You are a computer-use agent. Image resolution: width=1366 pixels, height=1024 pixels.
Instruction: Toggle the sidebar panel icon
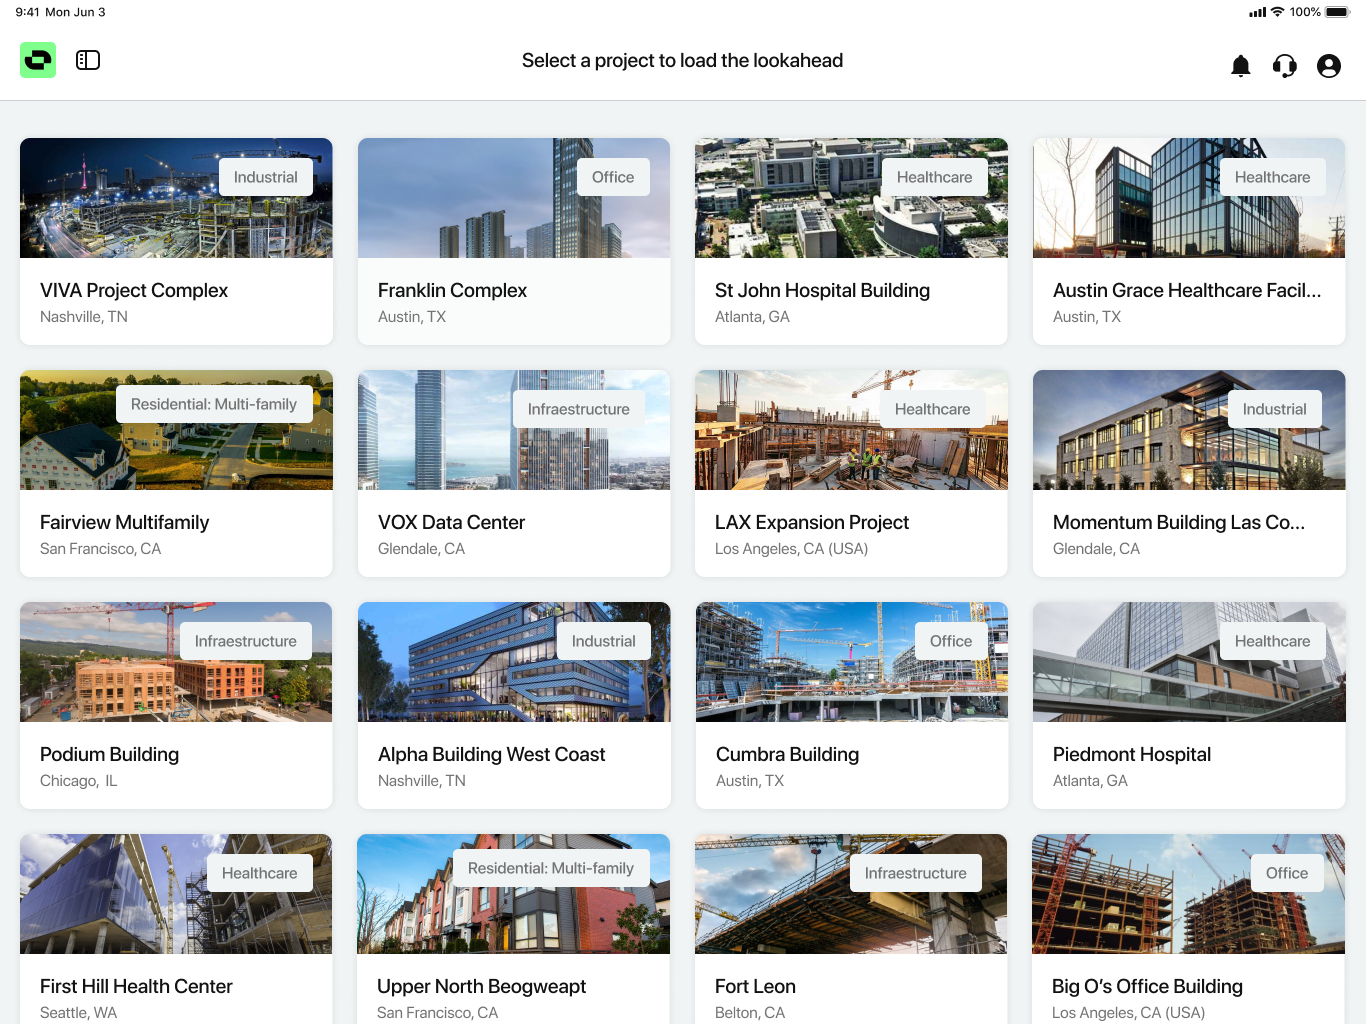click(x=88, y=60)
